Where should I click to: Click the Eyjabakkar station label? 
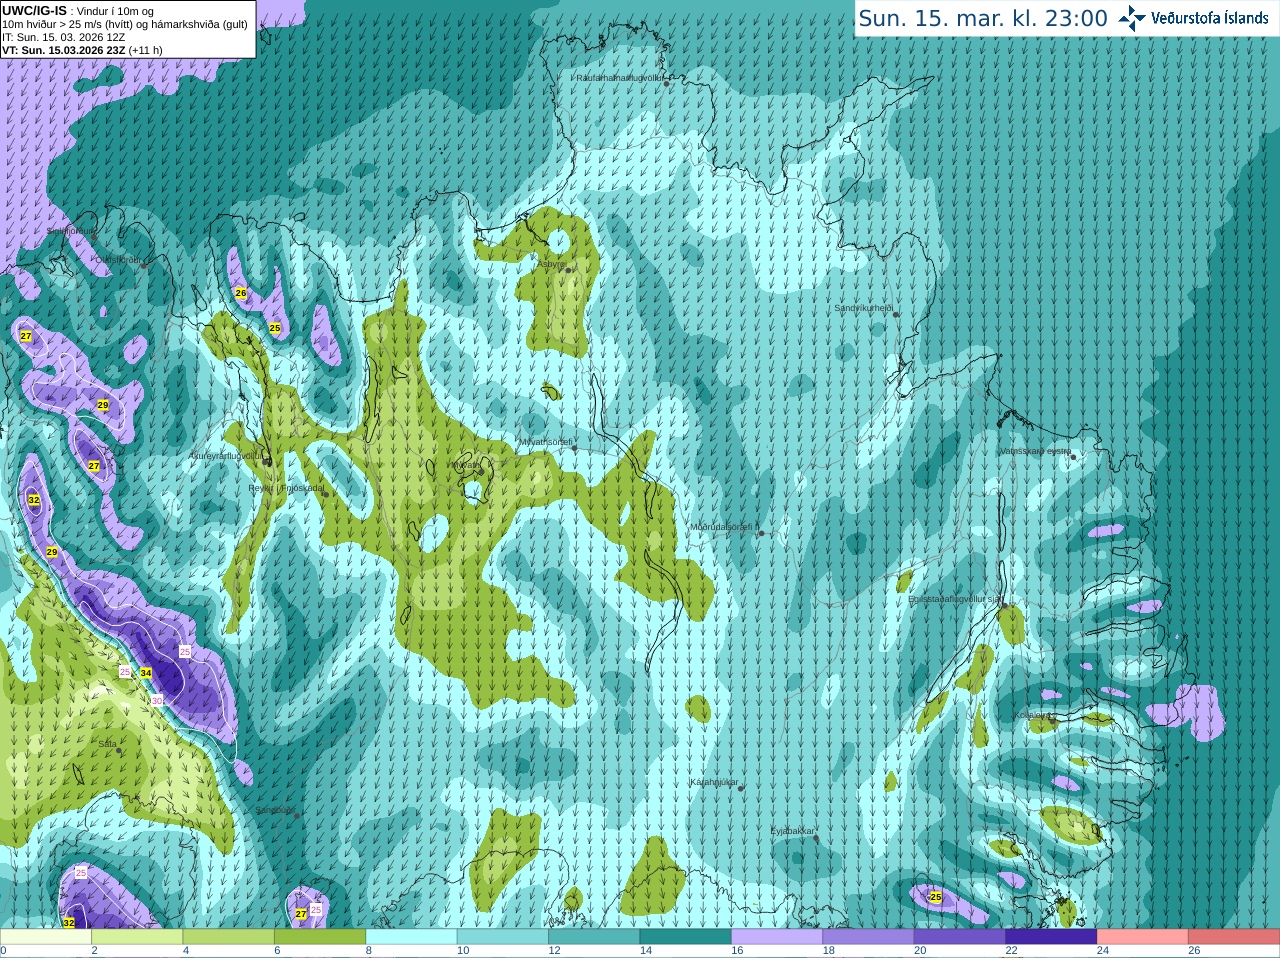click(793, 831)
